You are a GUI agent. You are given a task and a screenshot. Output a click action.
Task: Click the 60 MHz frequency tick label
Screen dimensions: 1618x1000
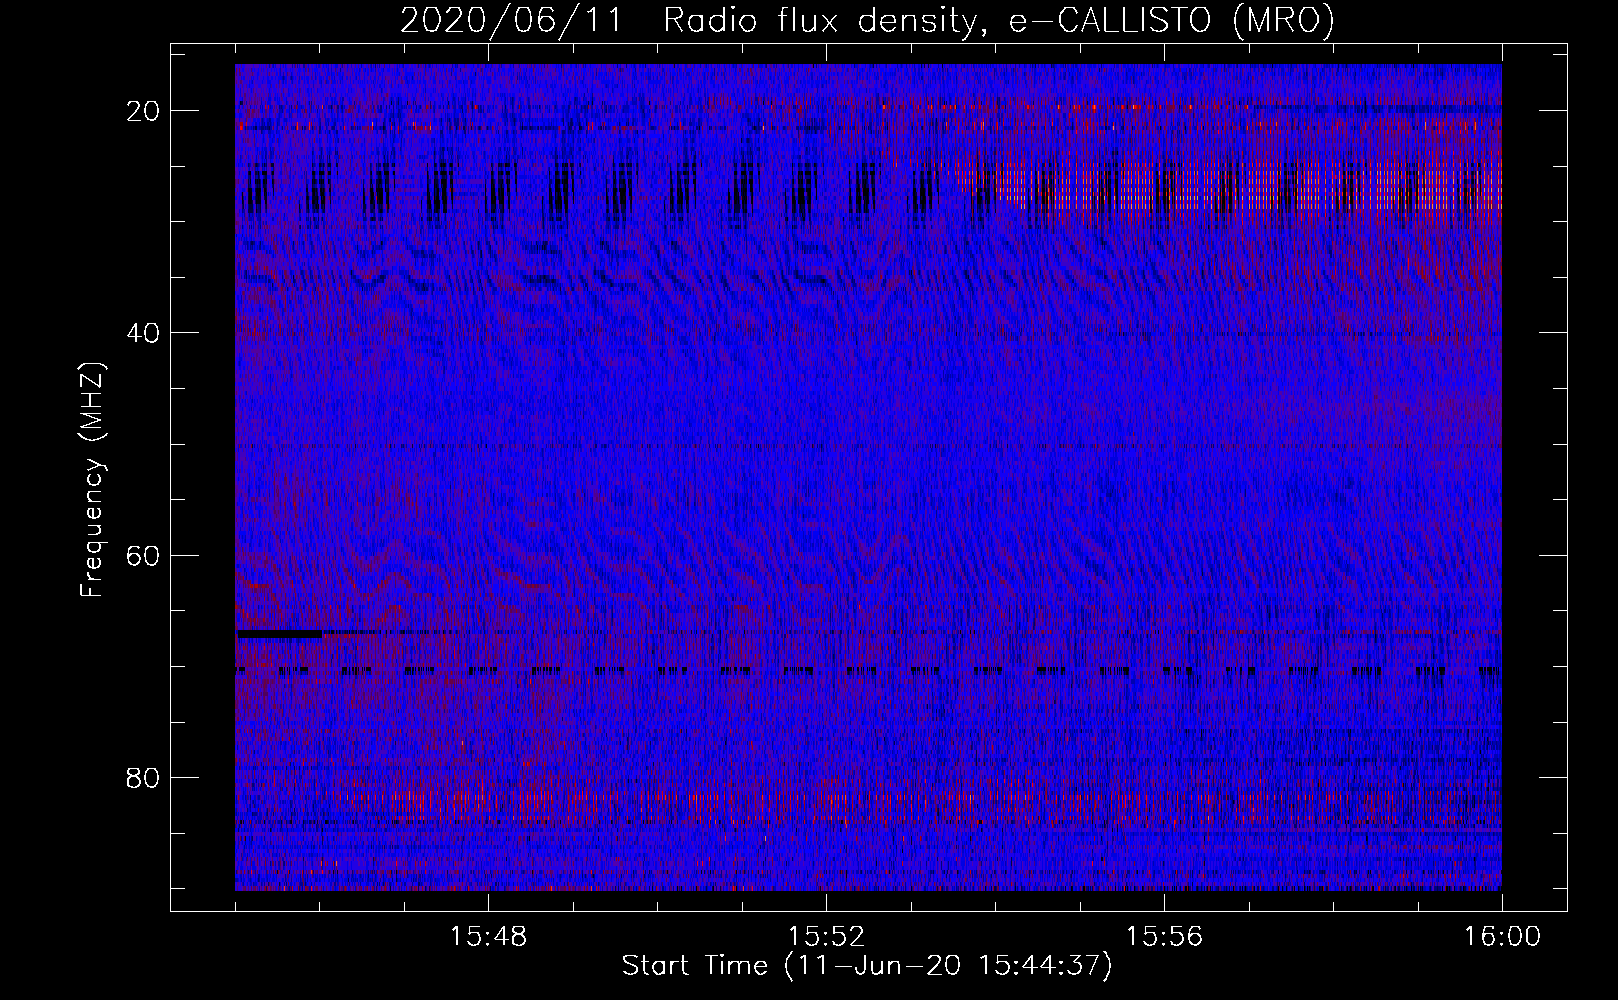pos(144,555)
